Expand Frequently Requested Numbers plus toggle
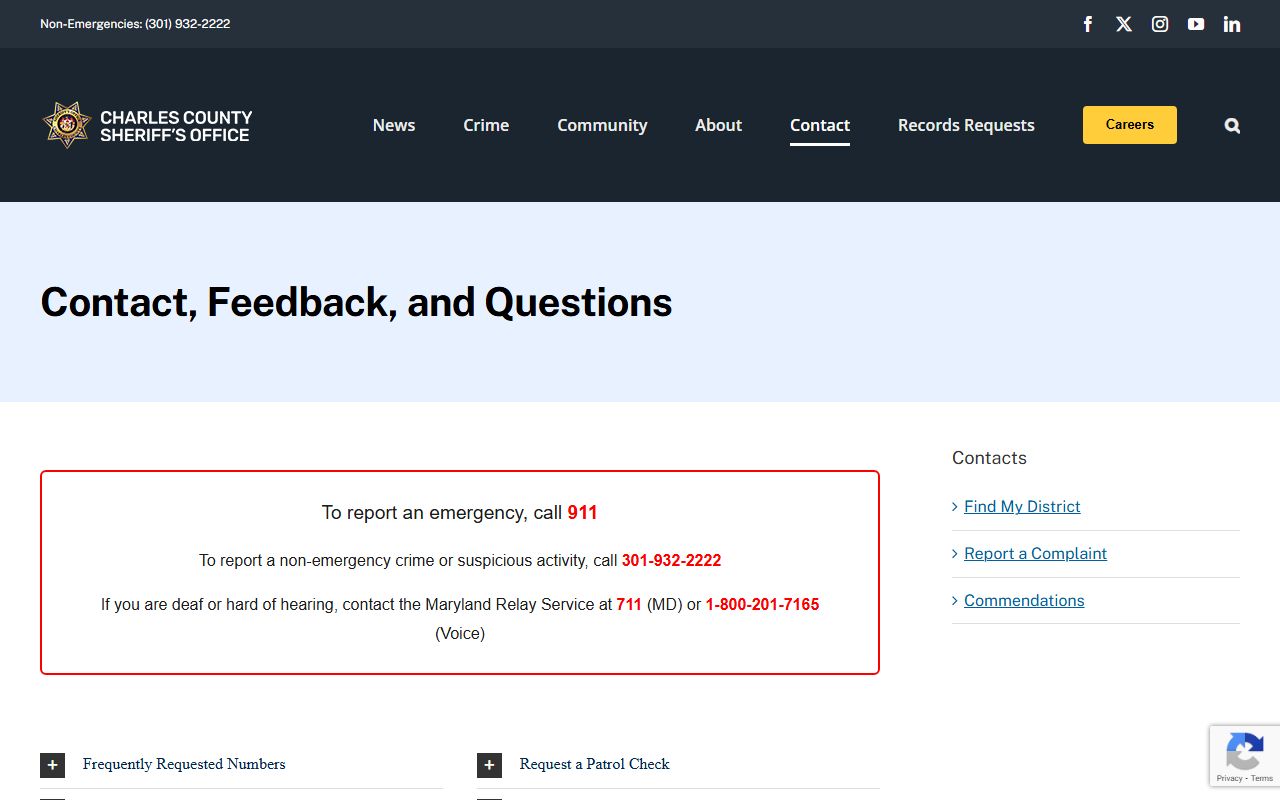Screen dimensions: 1280x800 tap(53, 765)
